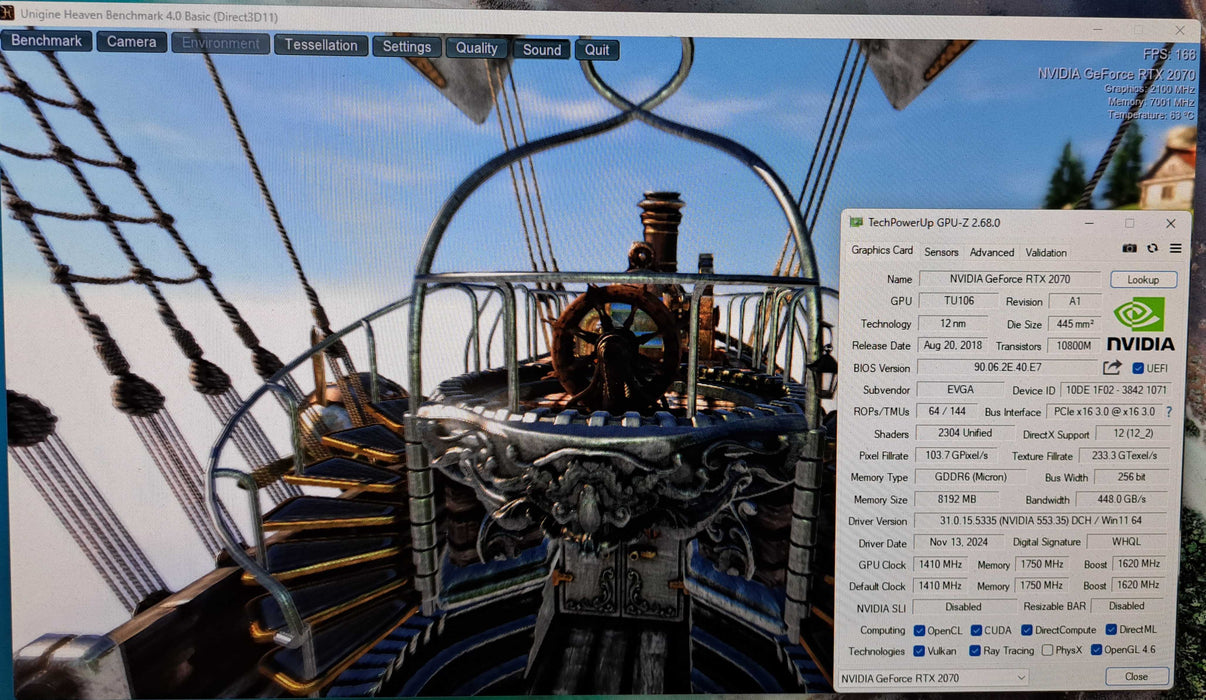The height and width of the screenshot is (700, 1206).
Task: Click the BIOS Version field
Action: pyautogui.click(x=1008, y=368)
